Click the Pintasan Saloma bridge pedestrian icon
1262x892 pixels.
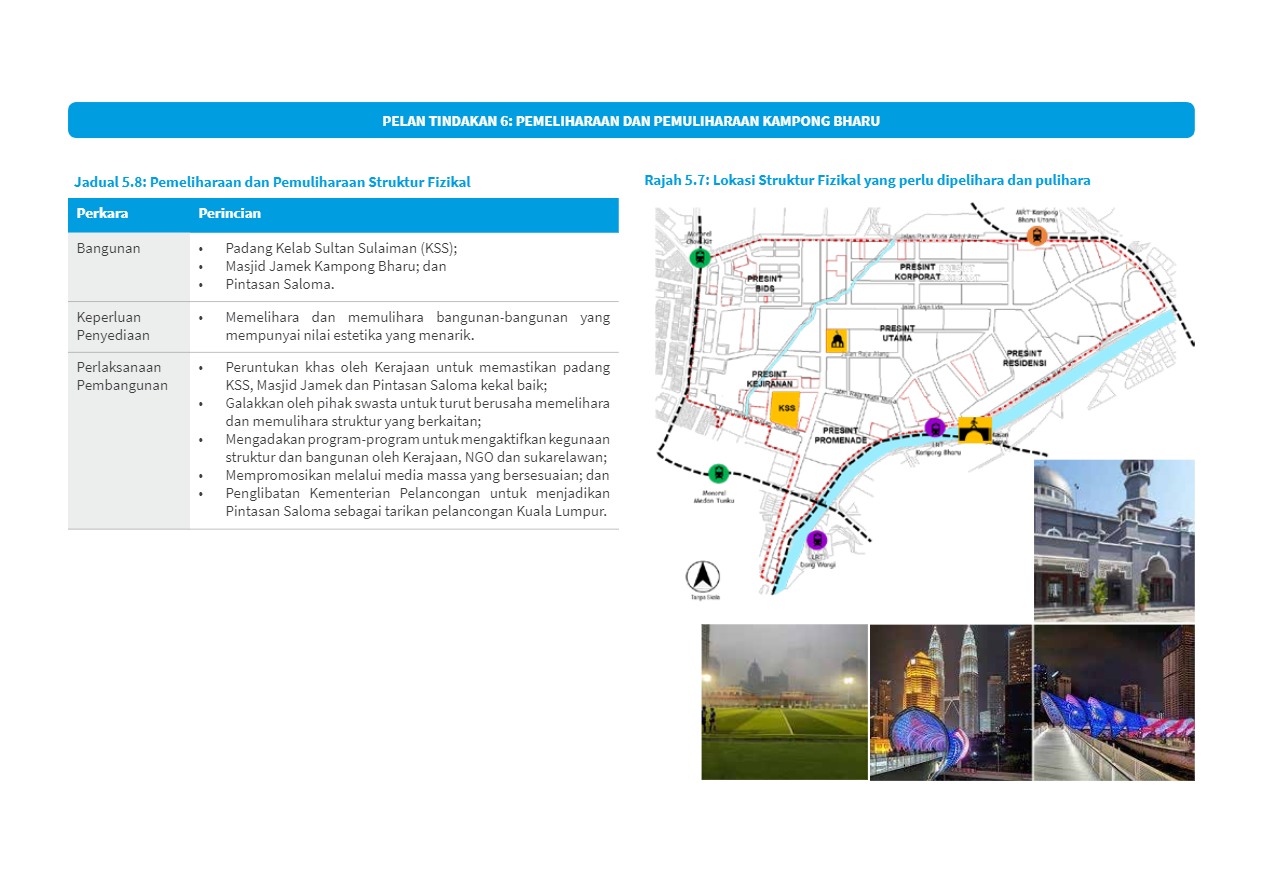[973, 430]
